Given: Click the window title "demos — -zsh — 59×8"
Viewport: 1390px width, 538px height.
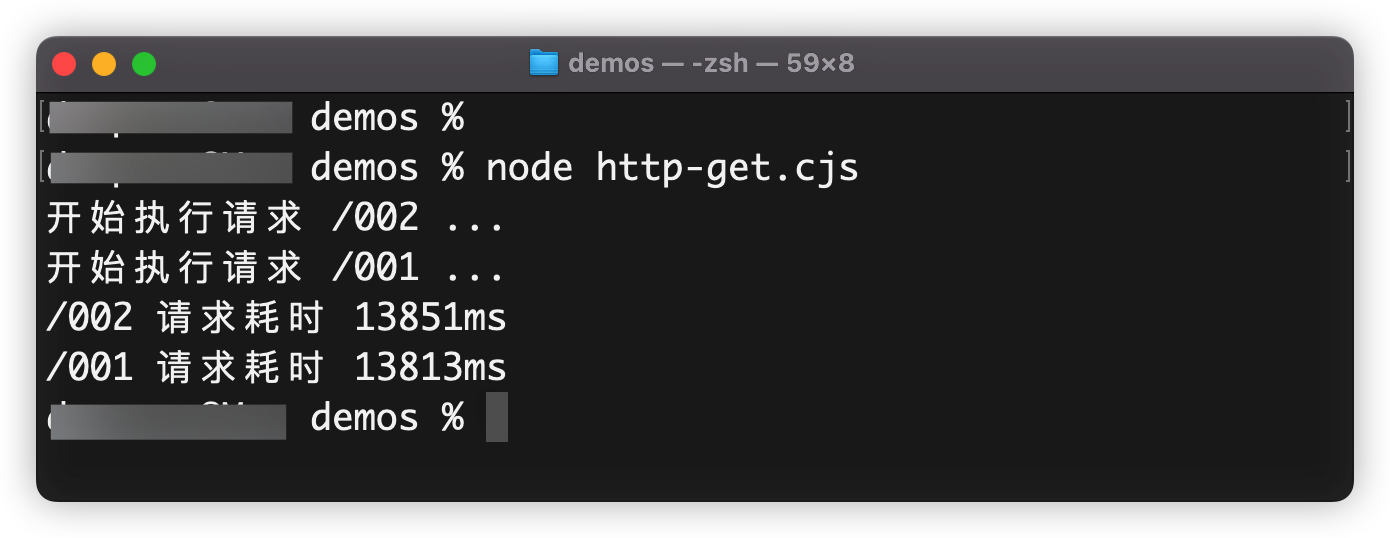Looking at the screenshot, I should point(711,64).
